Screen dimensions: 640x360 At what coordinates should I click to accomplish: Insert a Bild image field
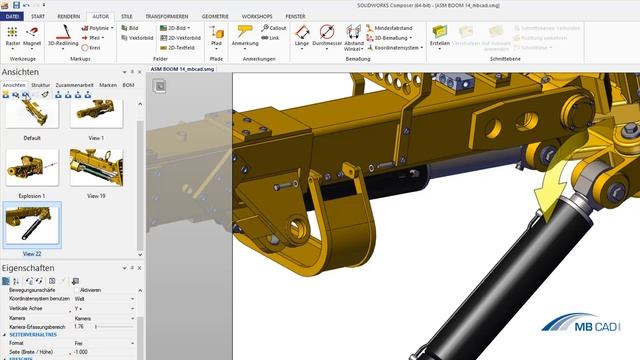(130, 28)
